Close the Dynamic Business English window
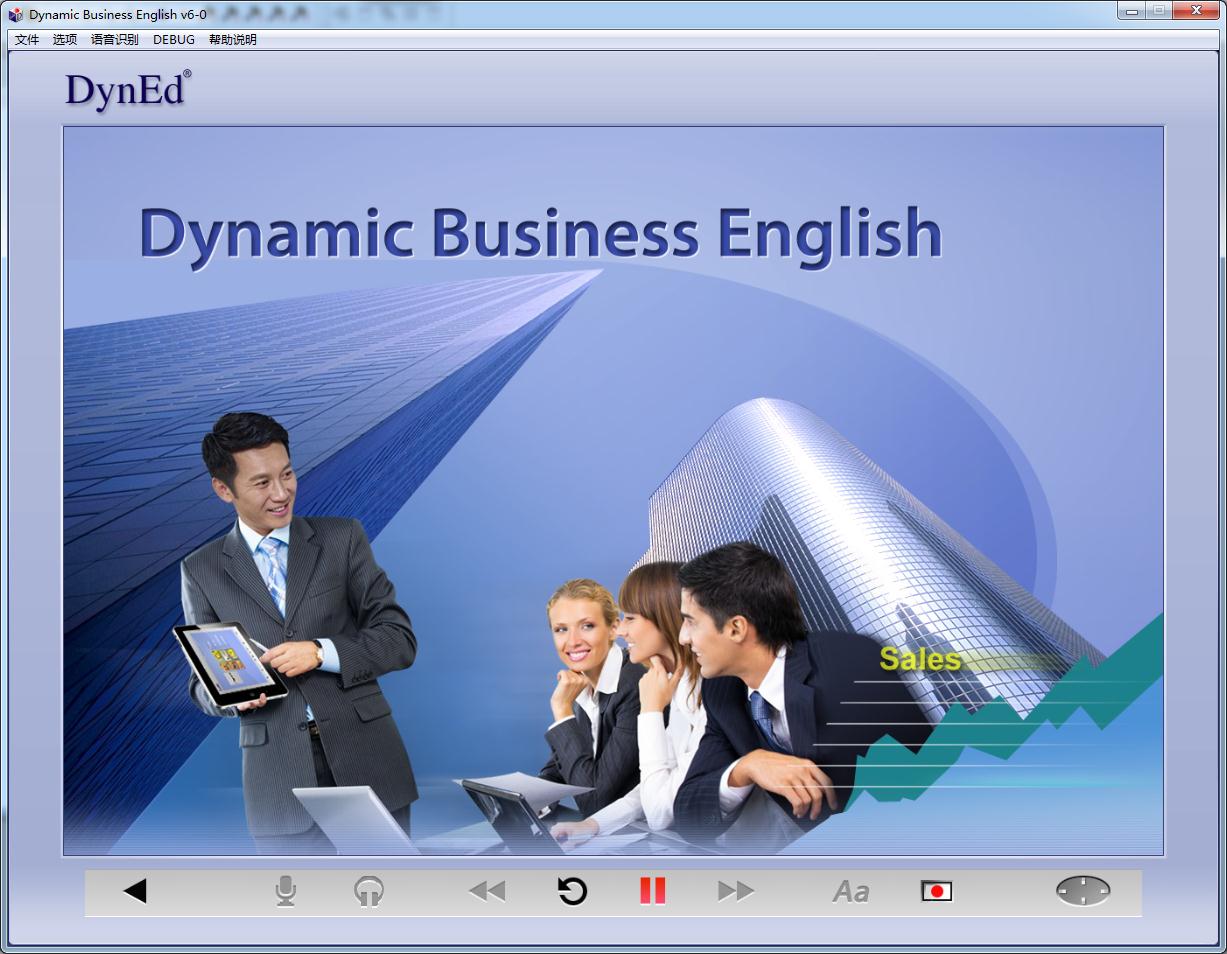The image size is (1227, 954). pyautogui.click(x=1195, y=11)
